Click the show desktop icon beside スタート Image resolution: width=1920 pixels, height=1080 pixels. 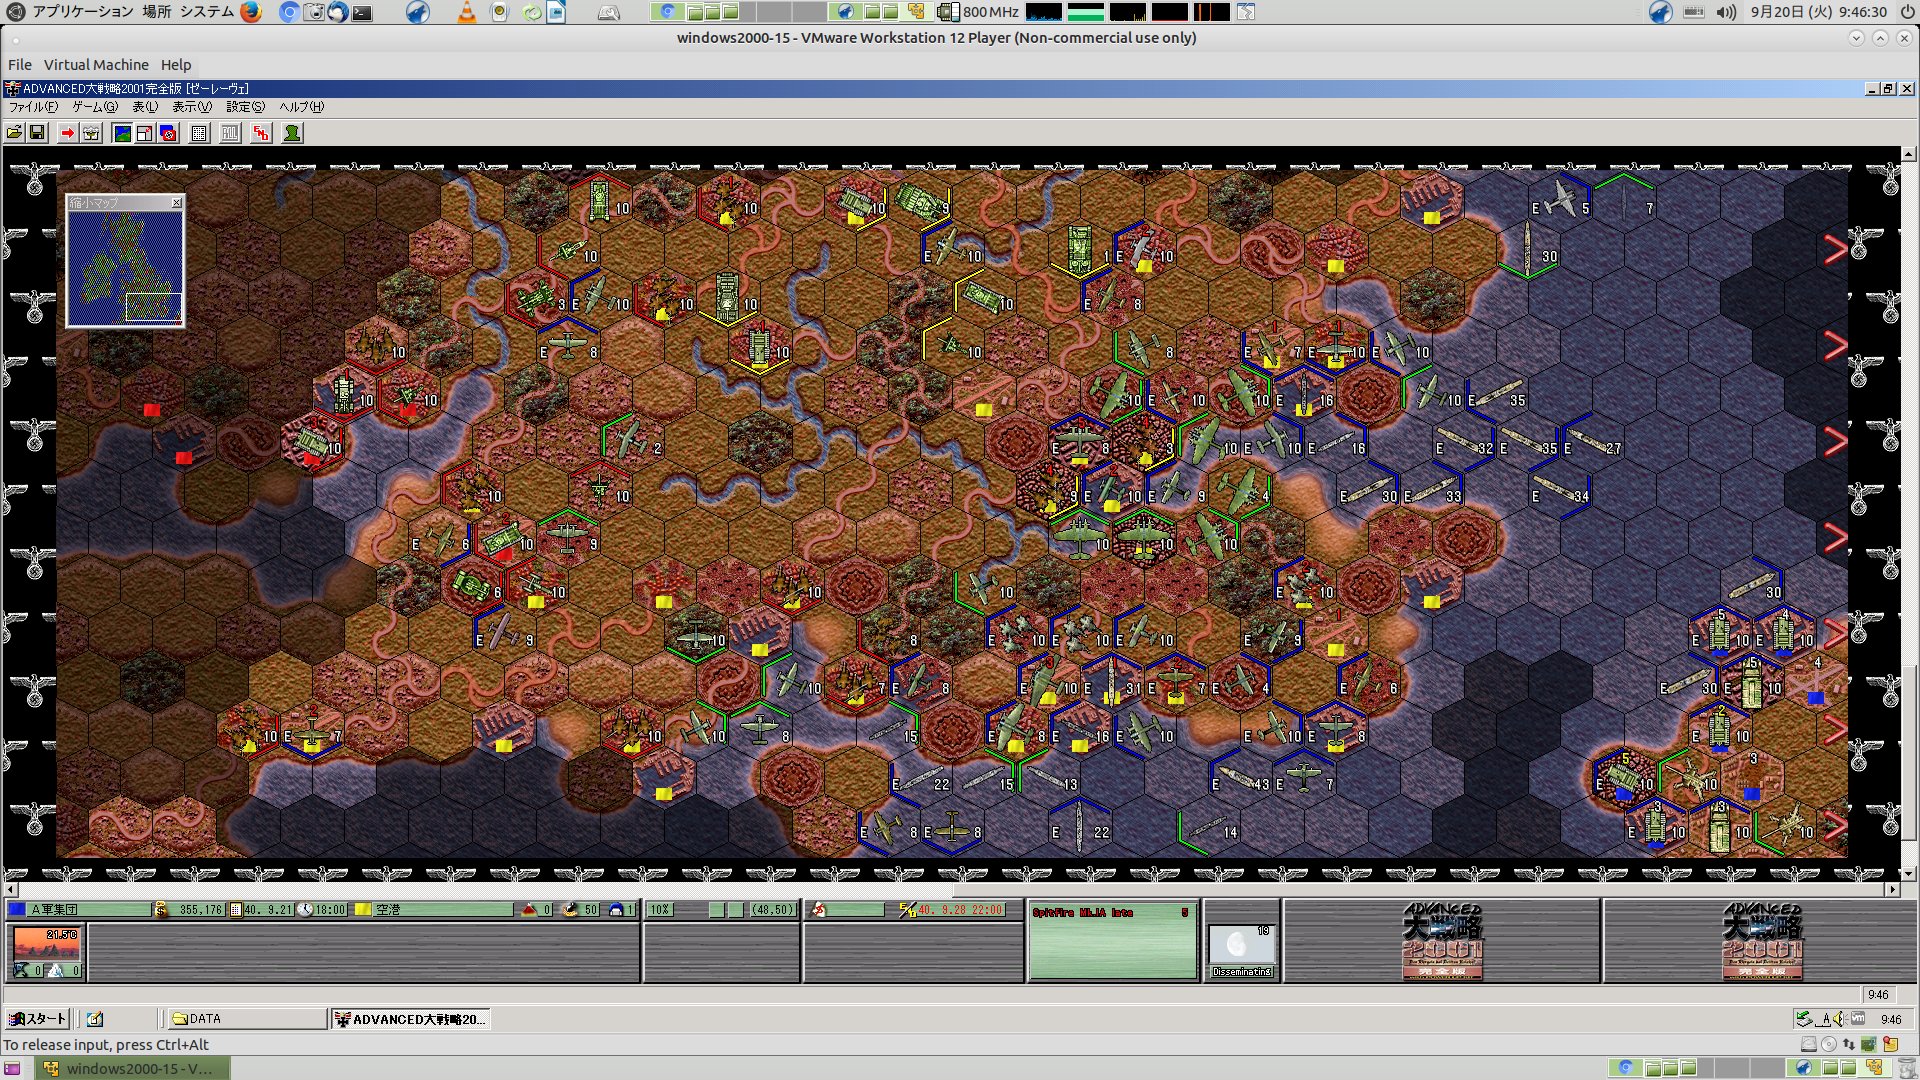pos(95,1019)
